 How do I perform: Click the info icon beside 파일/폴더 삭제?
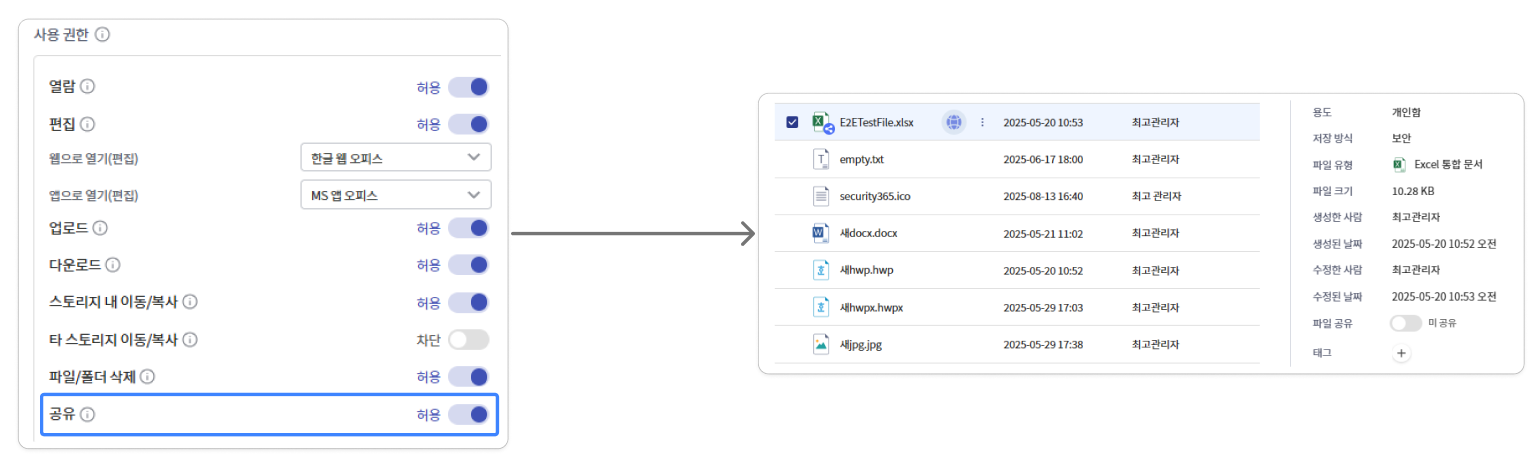[147, 377]
